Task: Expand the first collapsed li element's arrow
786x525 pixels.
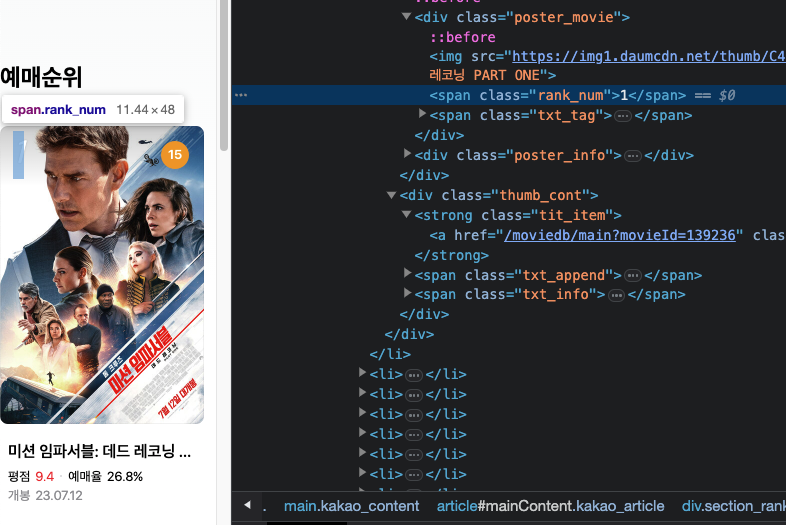Action: [x=362, y=373]
